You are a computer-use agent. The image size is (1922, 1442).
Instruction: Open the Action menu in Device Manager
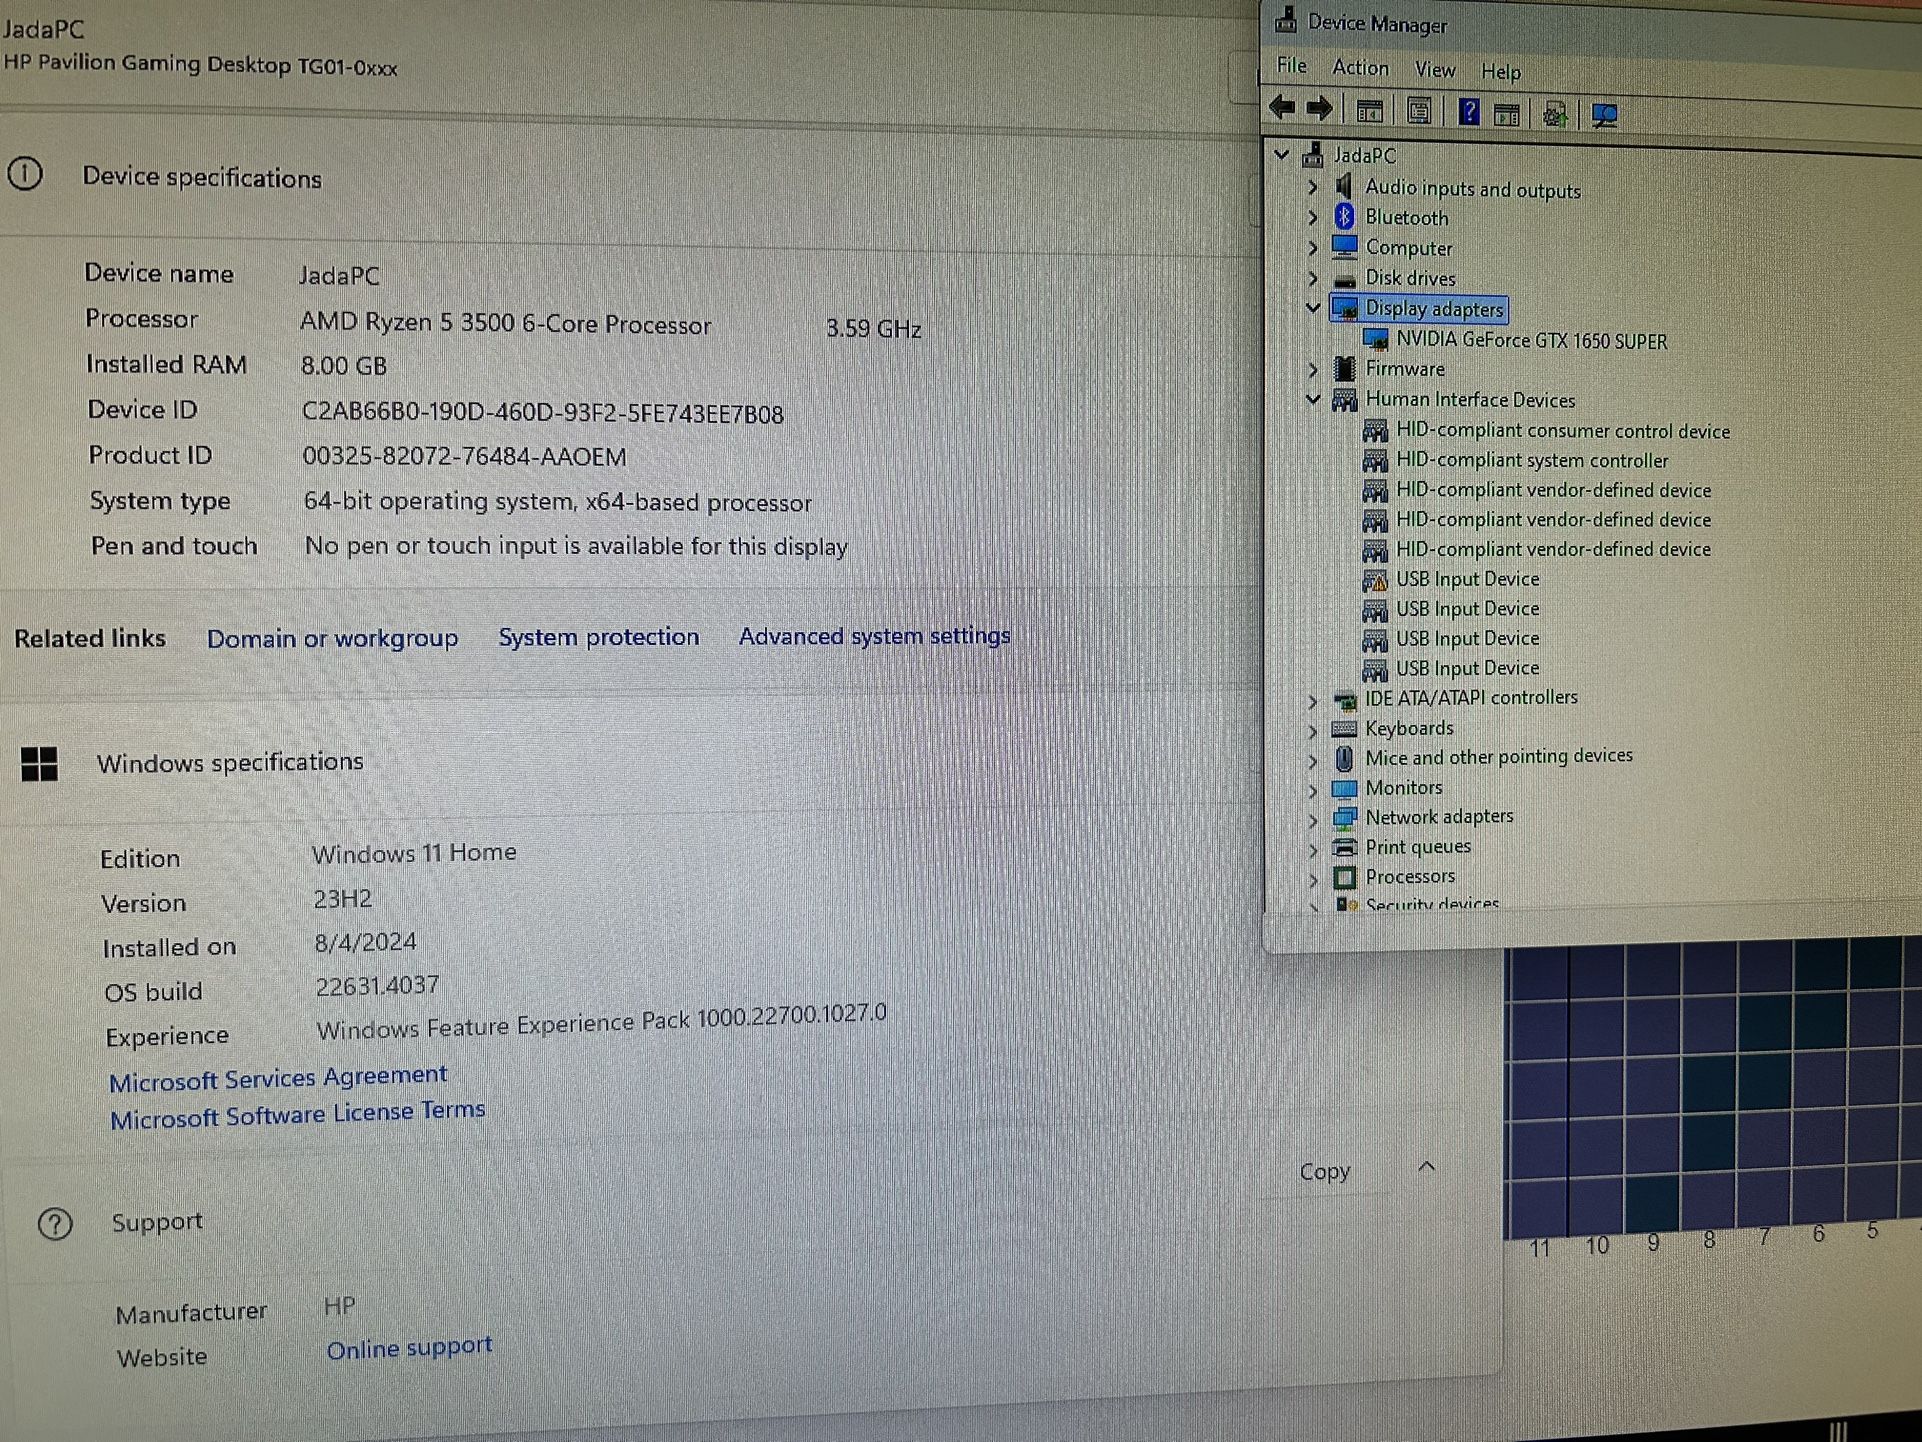(1361, 68)
